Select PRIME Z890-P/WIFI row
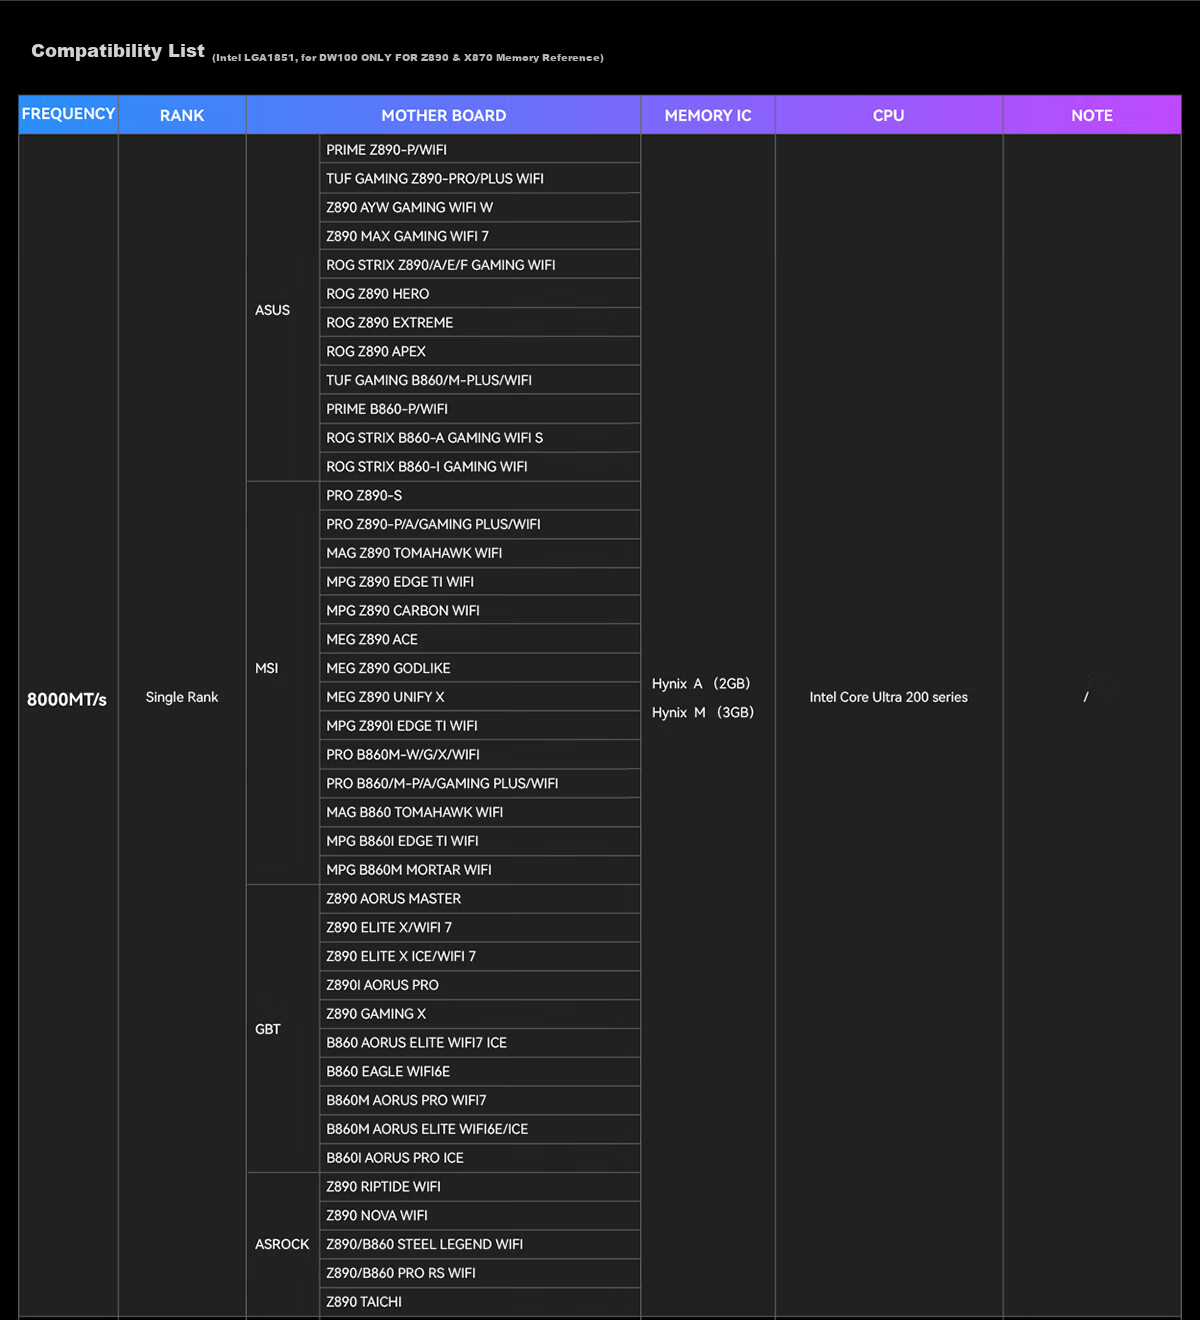 click(x=480, y=149)
